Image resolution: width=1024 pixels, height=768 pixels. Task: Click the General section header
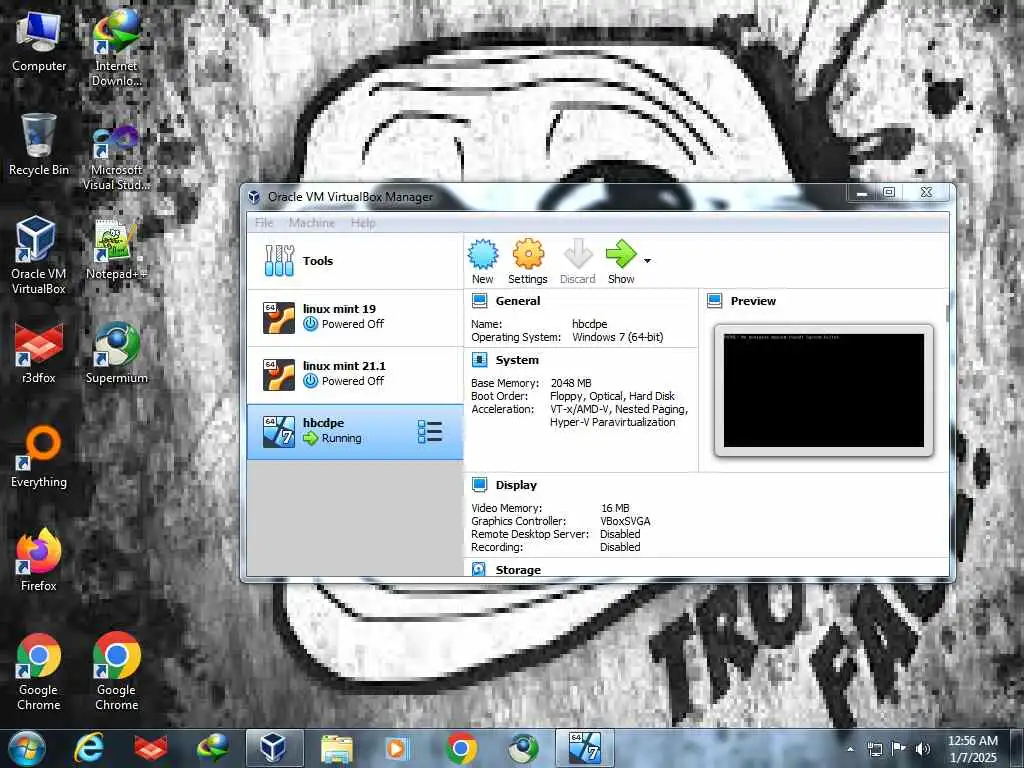click(518, 301)
